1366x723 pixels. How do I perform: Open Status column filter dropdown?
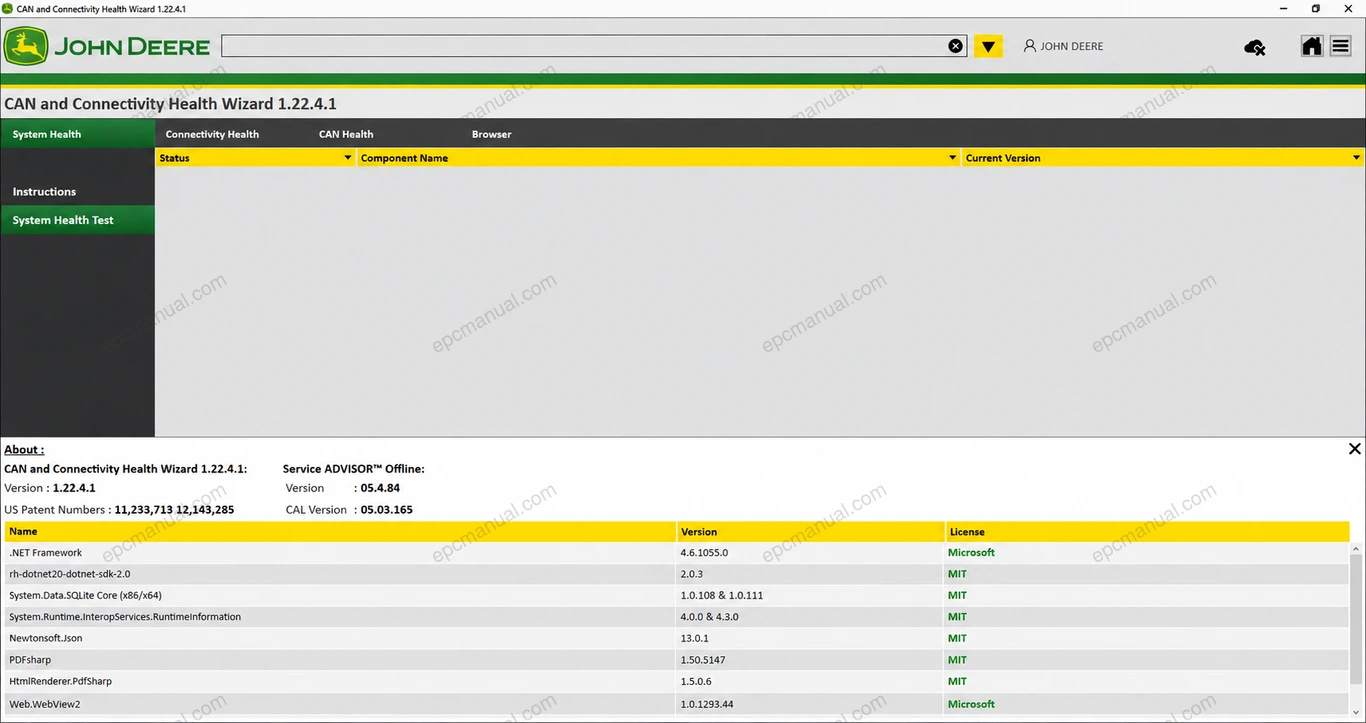click(x=348, y=158)
